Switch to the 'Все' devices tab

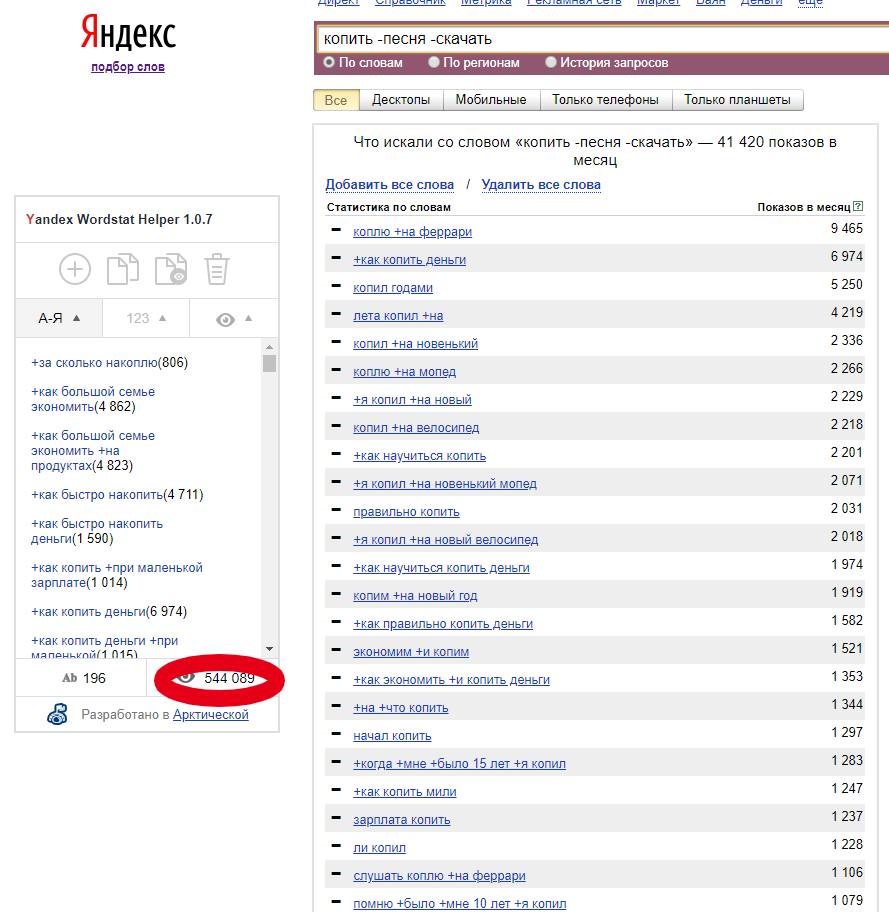[x=336, y=100]
